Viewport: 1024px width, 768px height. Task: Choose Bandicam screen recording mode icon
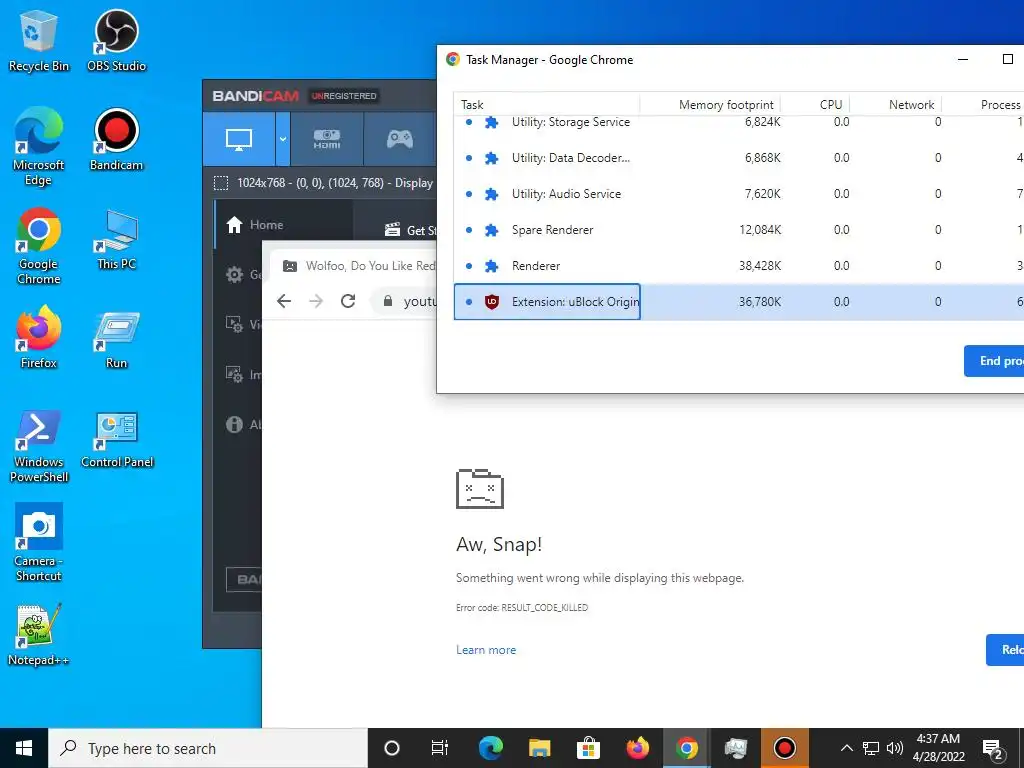point(238,139)
